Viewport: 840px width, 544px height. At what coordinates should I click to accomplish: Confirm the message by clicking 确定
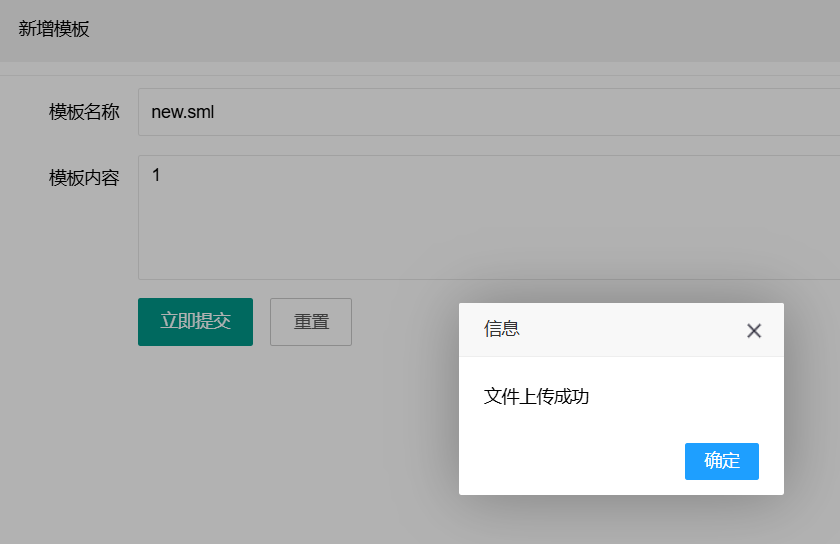click(721, 461)
